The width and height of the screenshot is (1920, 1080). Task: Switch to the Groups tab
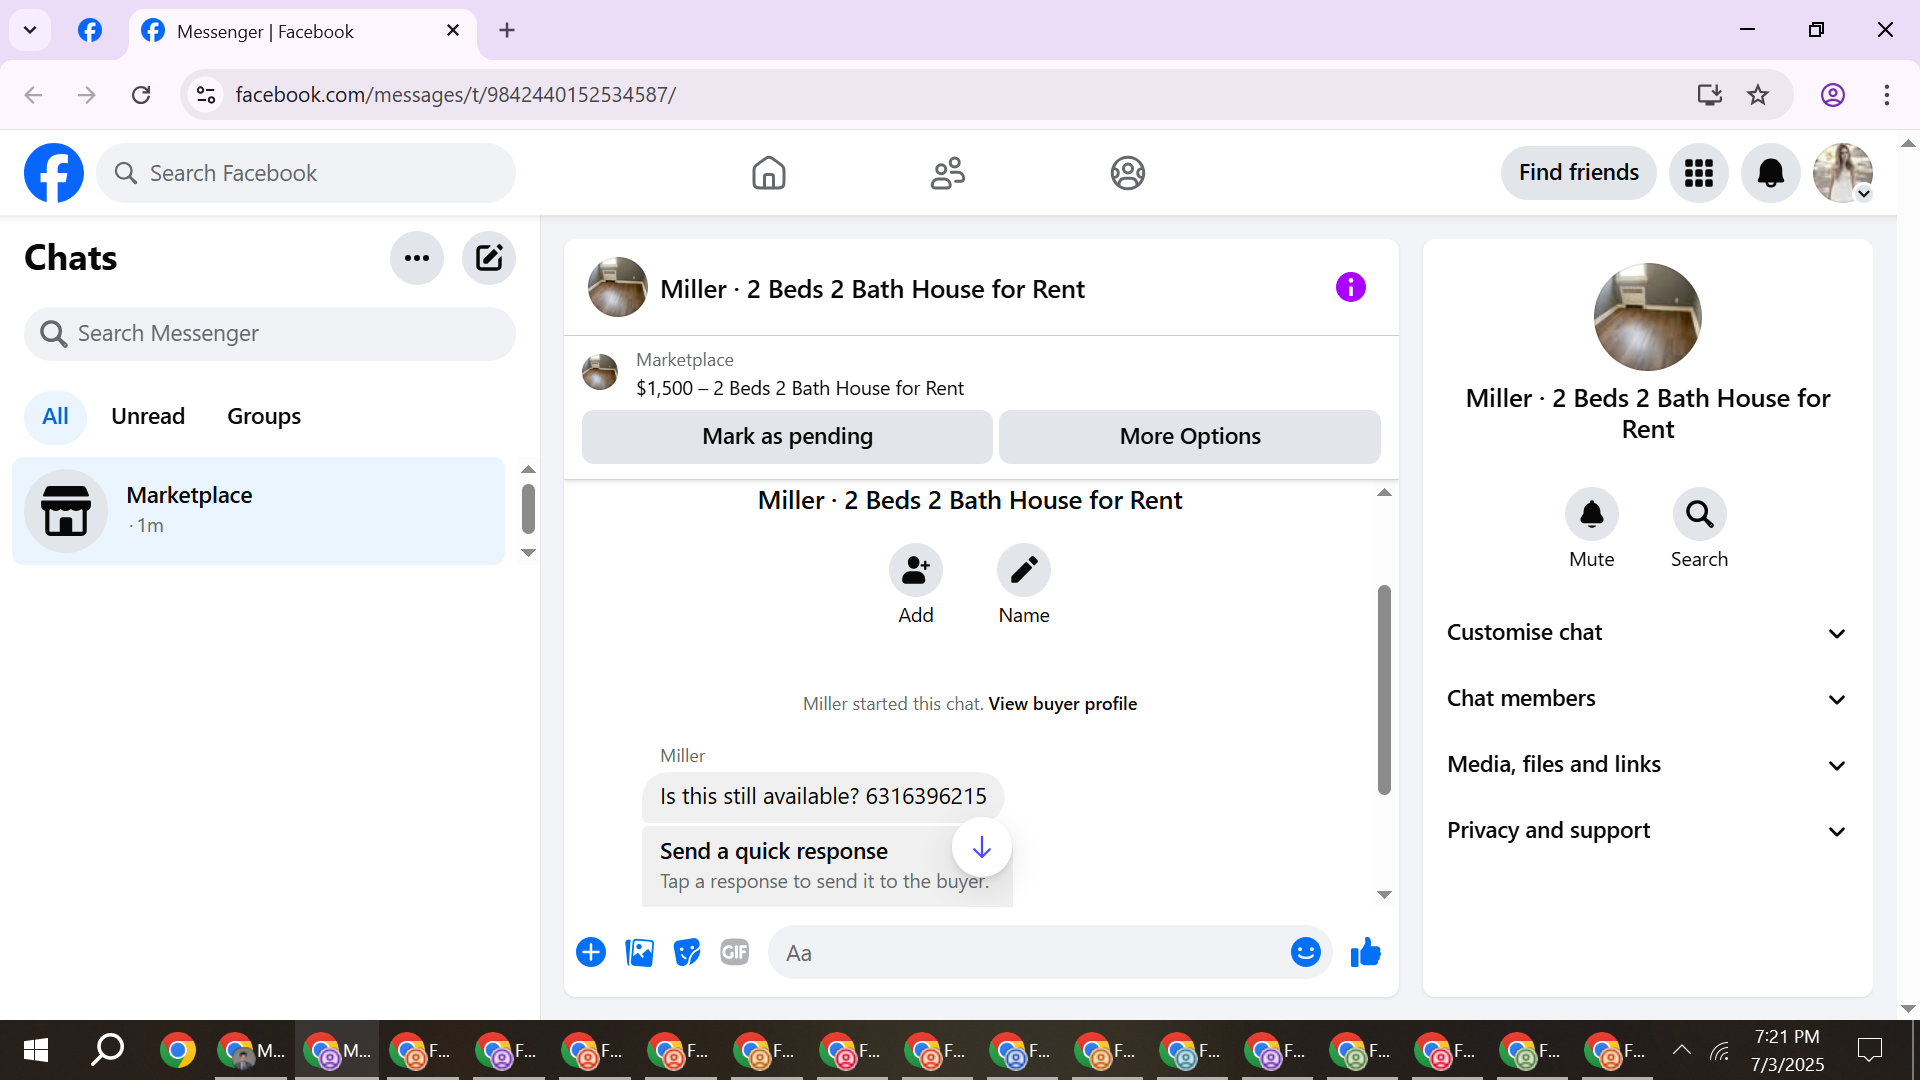(264, 417)
